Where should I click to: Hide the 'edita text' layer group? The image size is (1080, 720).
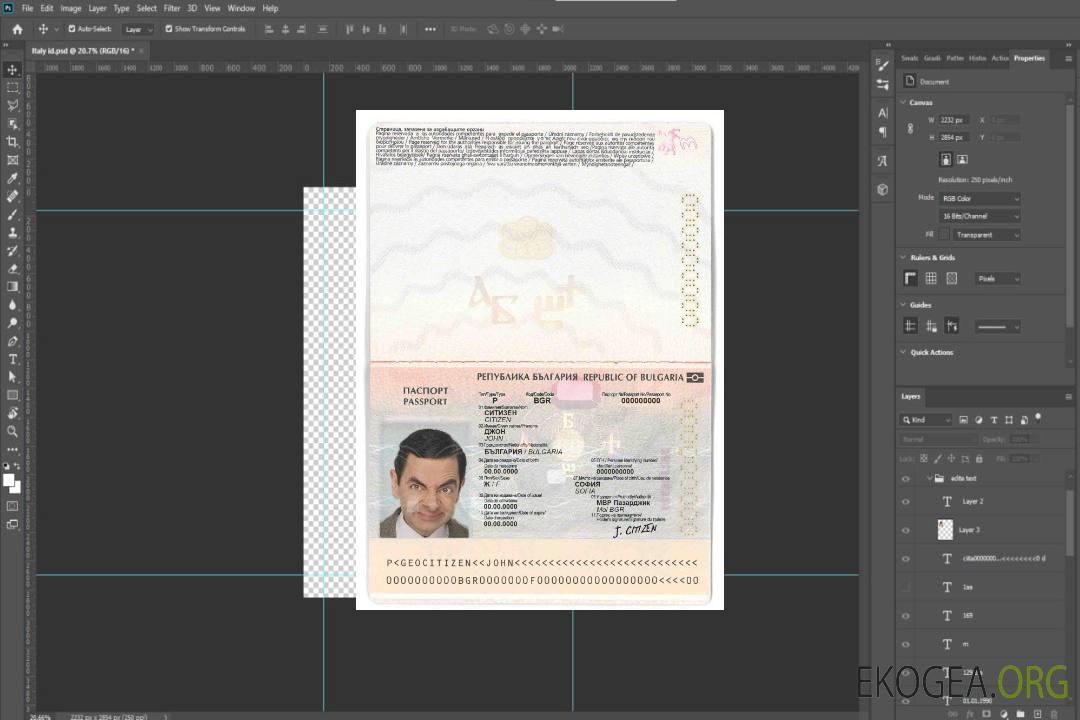[906, 479]
